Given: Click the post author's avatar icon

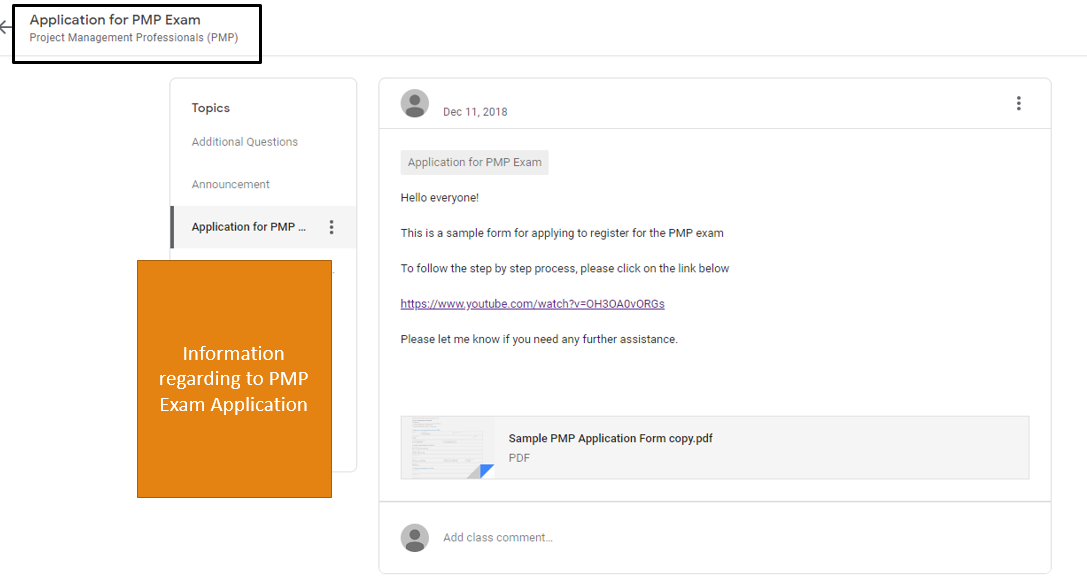Looking at the screenshot, I should (415, 104).
